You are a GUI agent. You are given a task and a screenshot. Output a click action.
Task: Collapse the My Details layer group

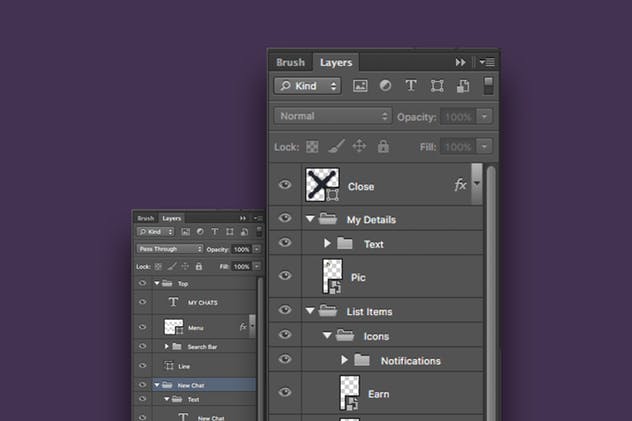[x=309, y=219]
